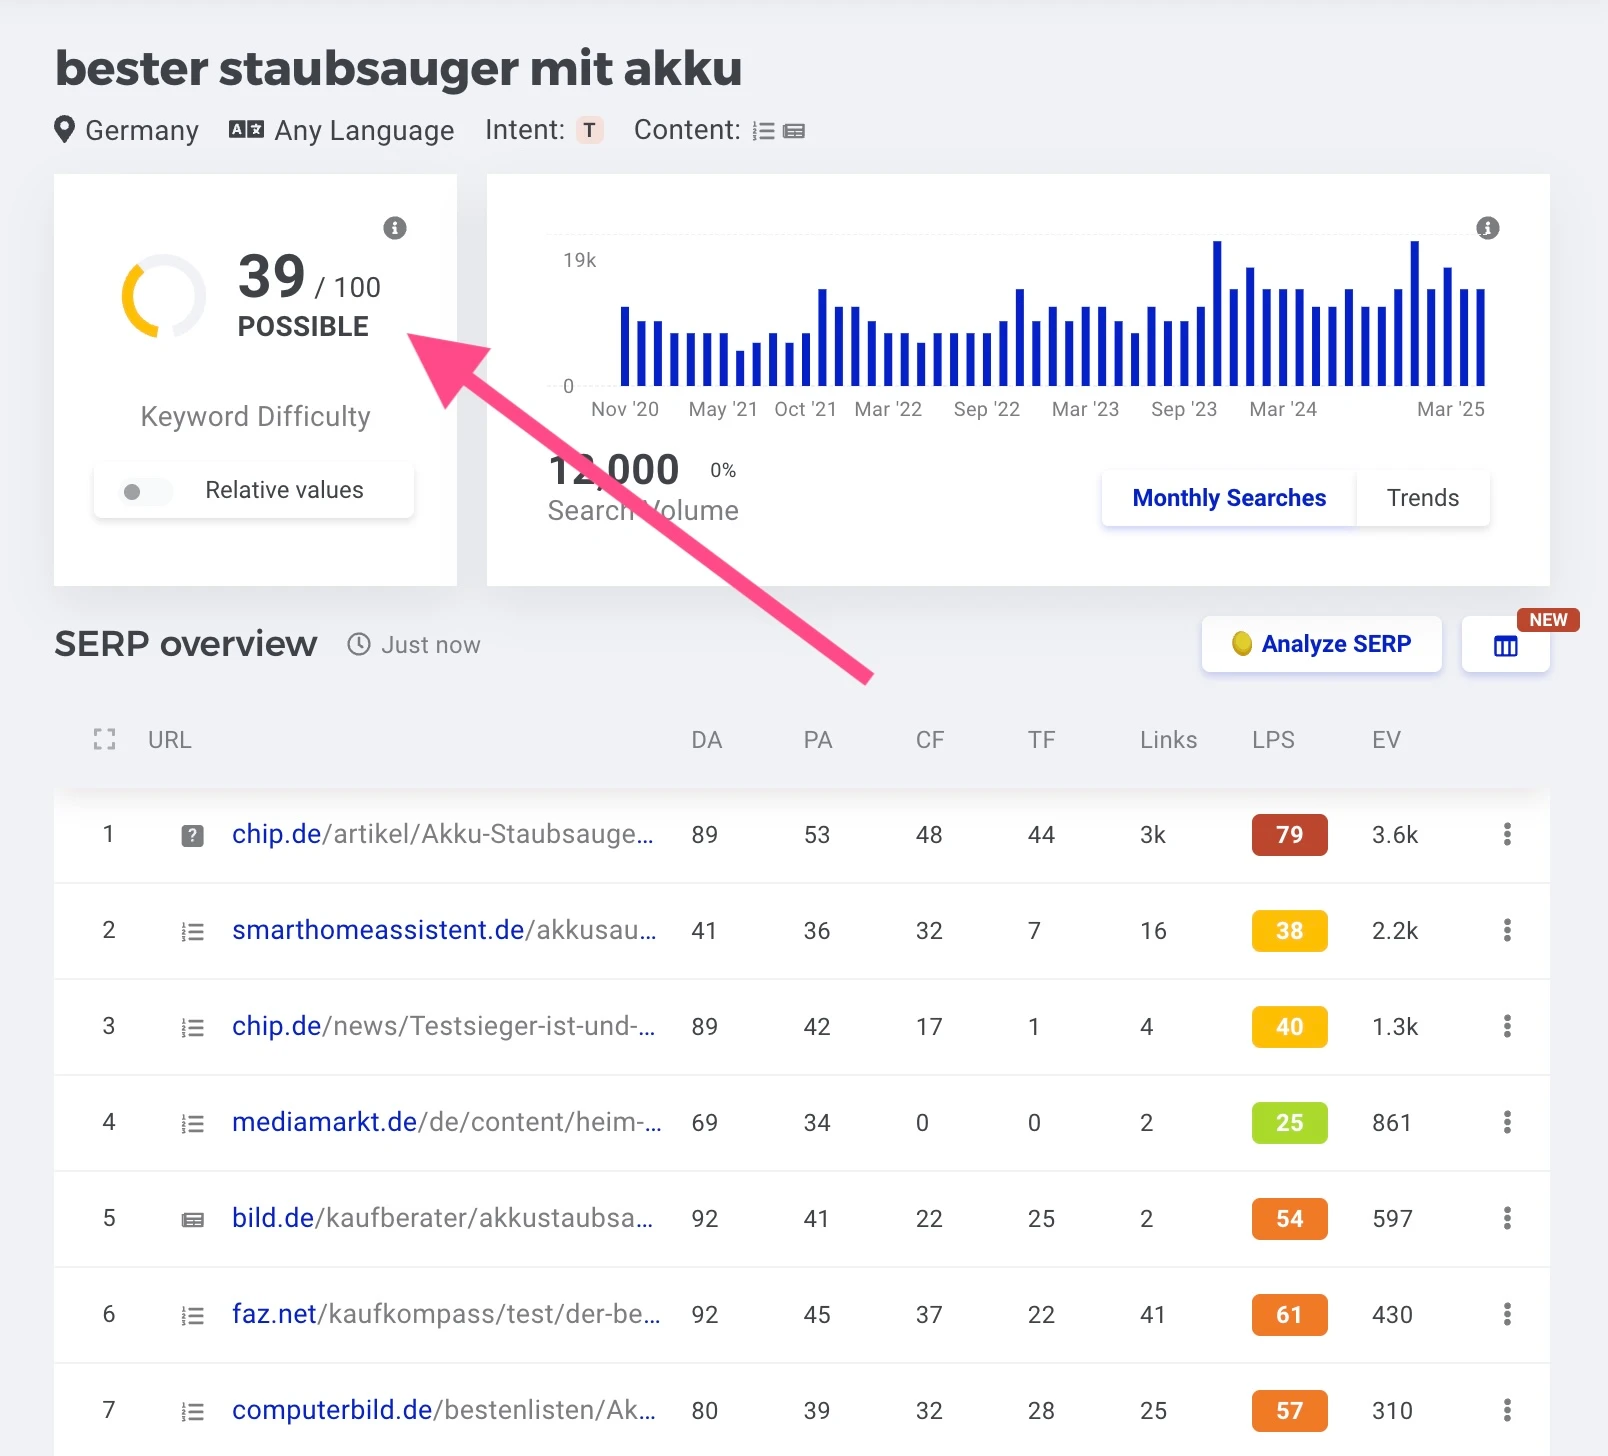1608x1456 pixels.
Task: Select the Monthly Searches tab
Action: [1228, 498]
